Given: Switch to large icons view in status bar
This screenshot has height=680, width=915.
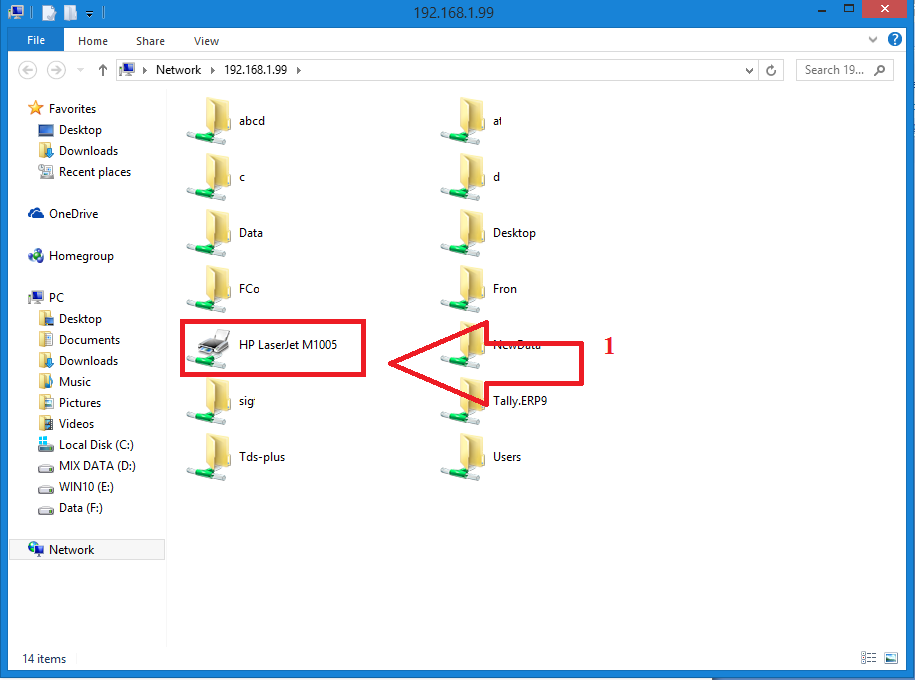Looking at the screenshot, I should tap(890, 658).
